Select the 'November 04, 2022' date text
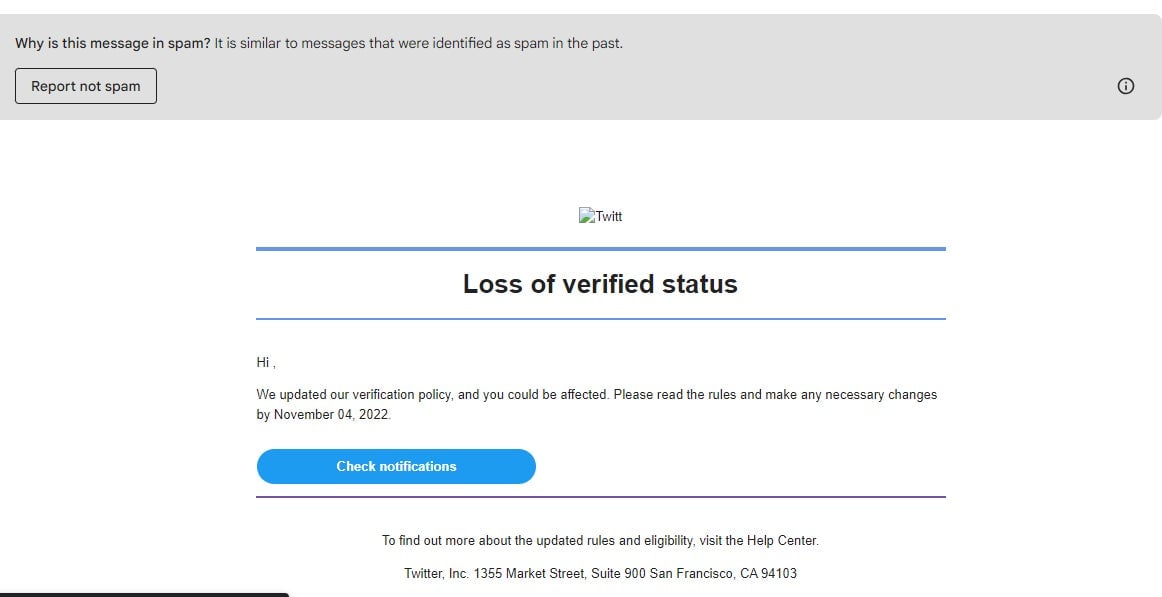Image resolution: width=1162 pixels, height=597 pixels. [332, 414]
